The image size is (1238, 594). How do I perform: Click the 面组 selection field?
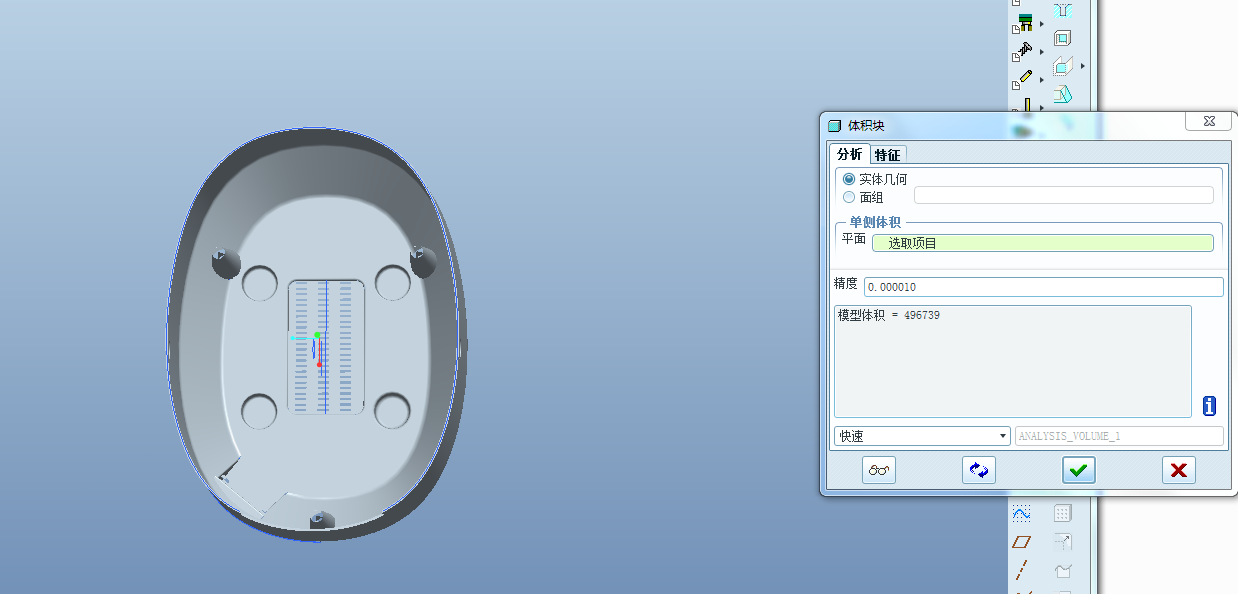(x=1064, y=195)
